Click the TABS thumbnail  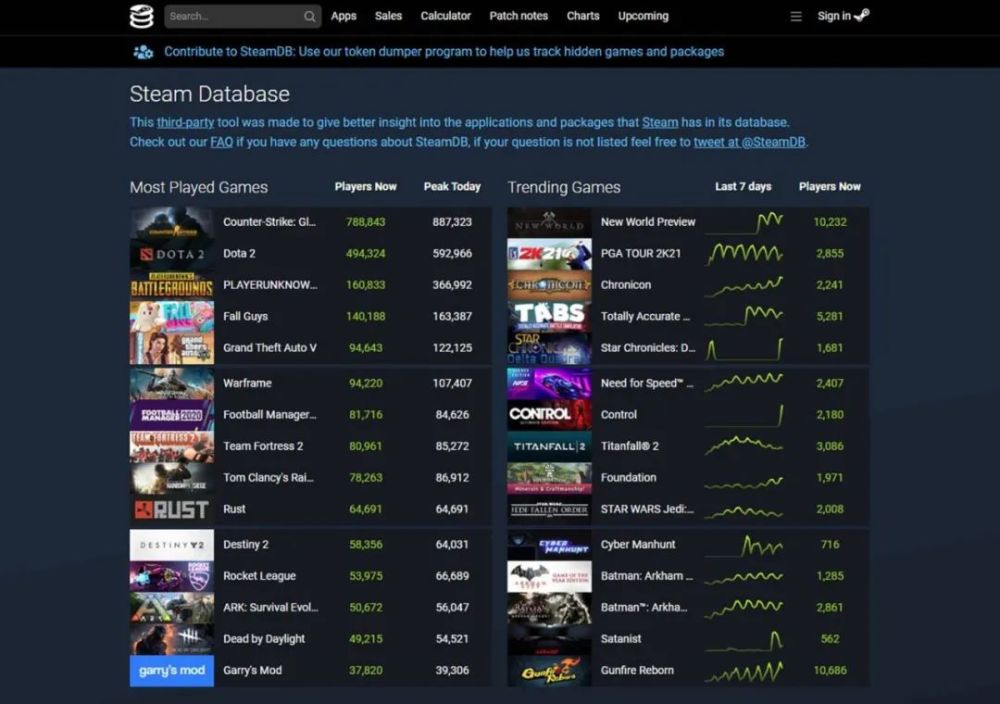pyautogui.click(x=549, y=316)
